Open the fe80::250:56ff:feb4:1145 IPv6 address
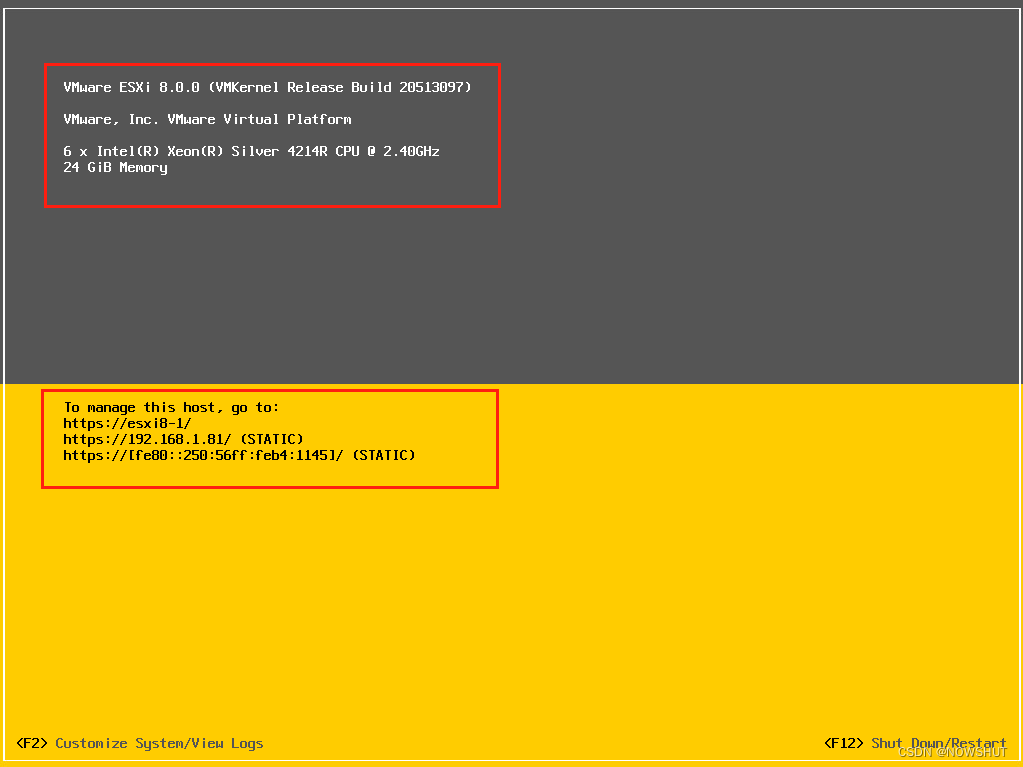1023x767 pixels. click(x=239, y=455)
